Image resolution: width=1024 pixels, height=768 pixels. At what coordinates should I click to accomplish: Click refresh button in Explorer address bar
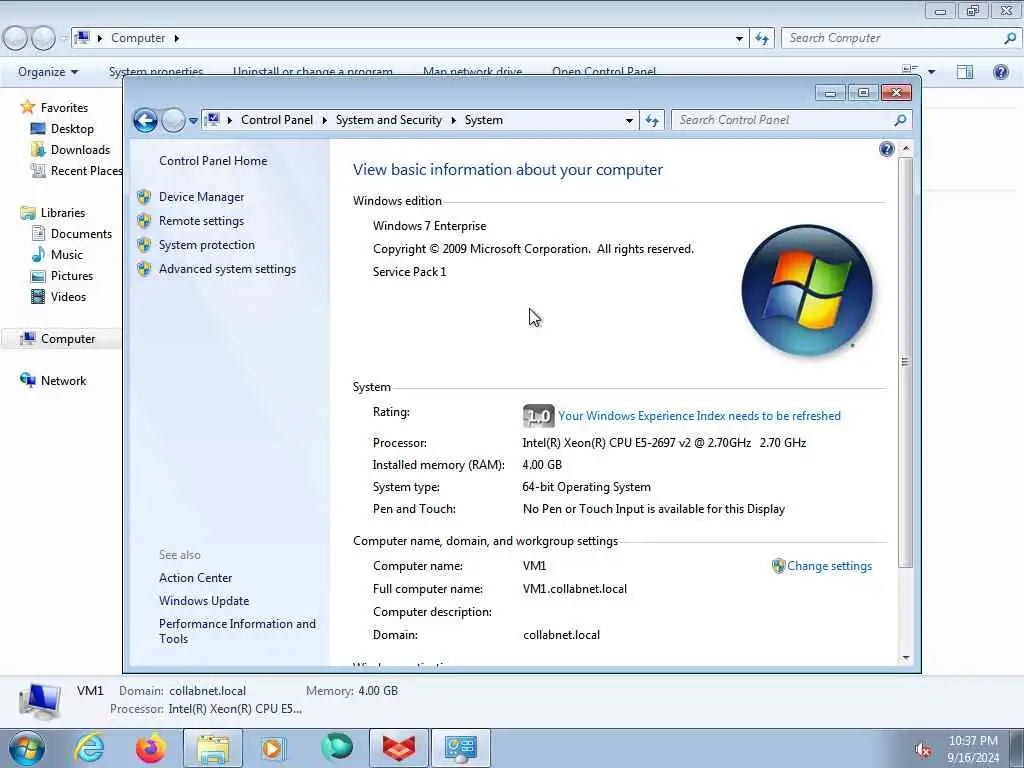tap(762, 38)
